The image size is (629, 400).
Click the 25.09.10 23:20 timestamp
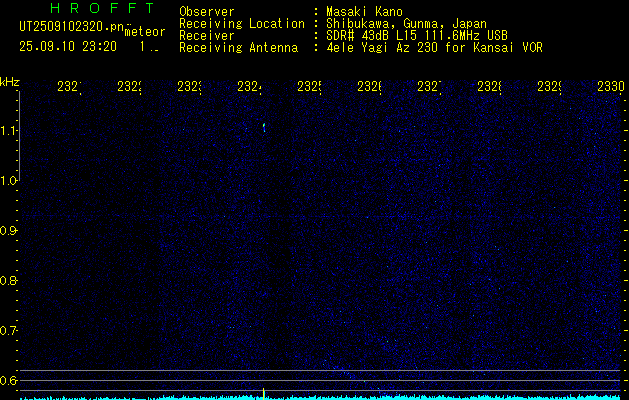pyautogui.click(x=68, y=47)
